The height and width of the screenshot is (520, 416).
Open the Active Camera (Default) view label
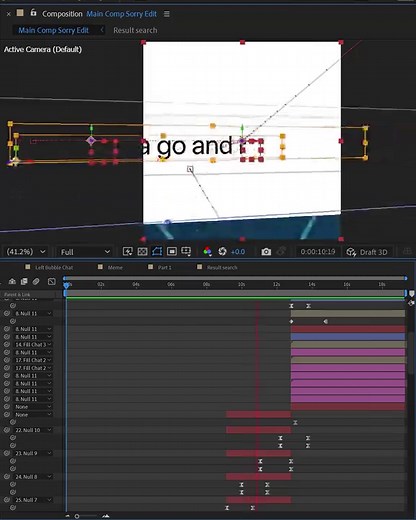tap(43, 49)
